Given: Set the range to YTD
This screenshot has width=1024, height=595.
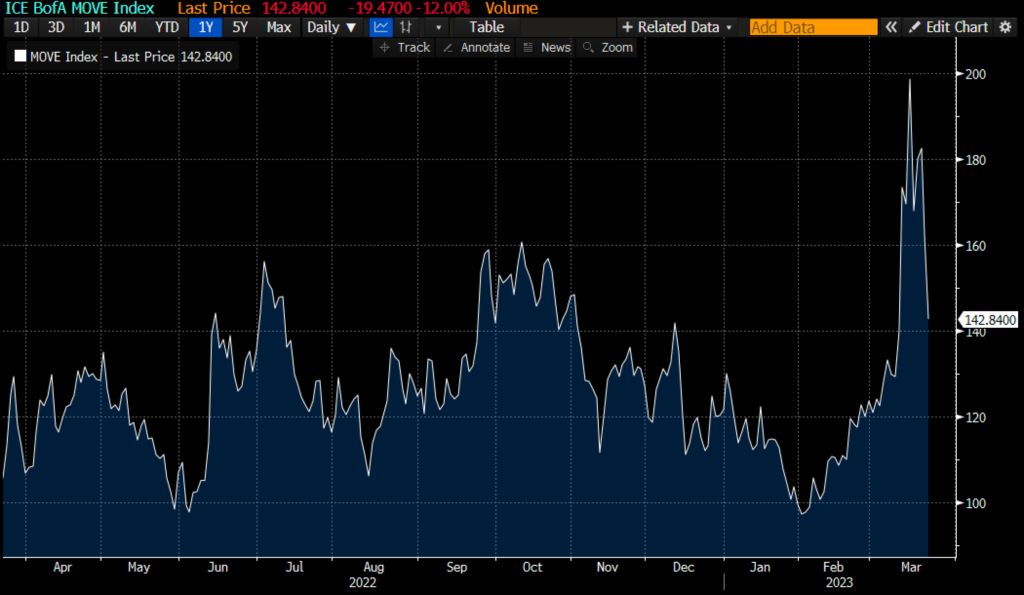Looking at the screenshot, I should 166,27.
